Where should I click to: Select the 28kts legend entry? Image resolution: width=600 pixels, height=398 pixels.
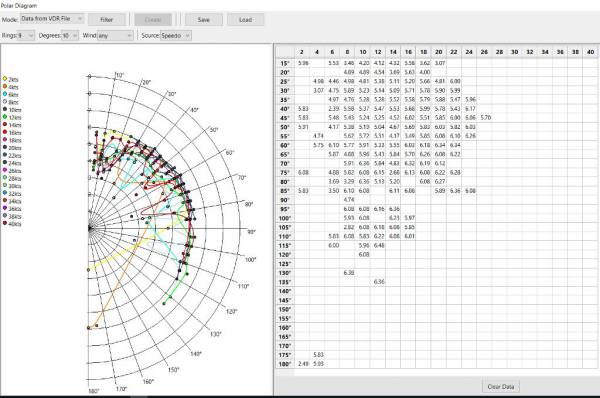[12, 178]
